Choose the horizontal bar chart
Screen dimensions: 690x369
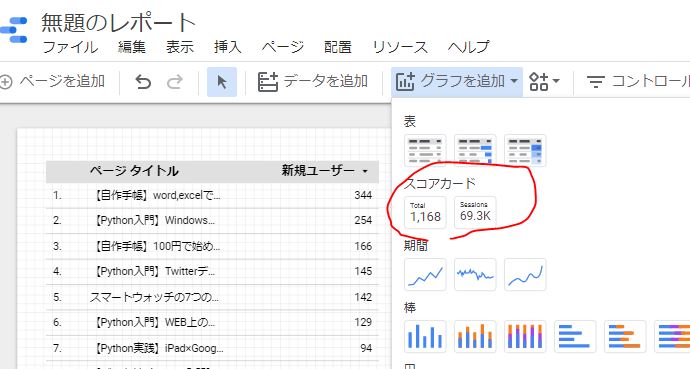[x=575, y=337]
